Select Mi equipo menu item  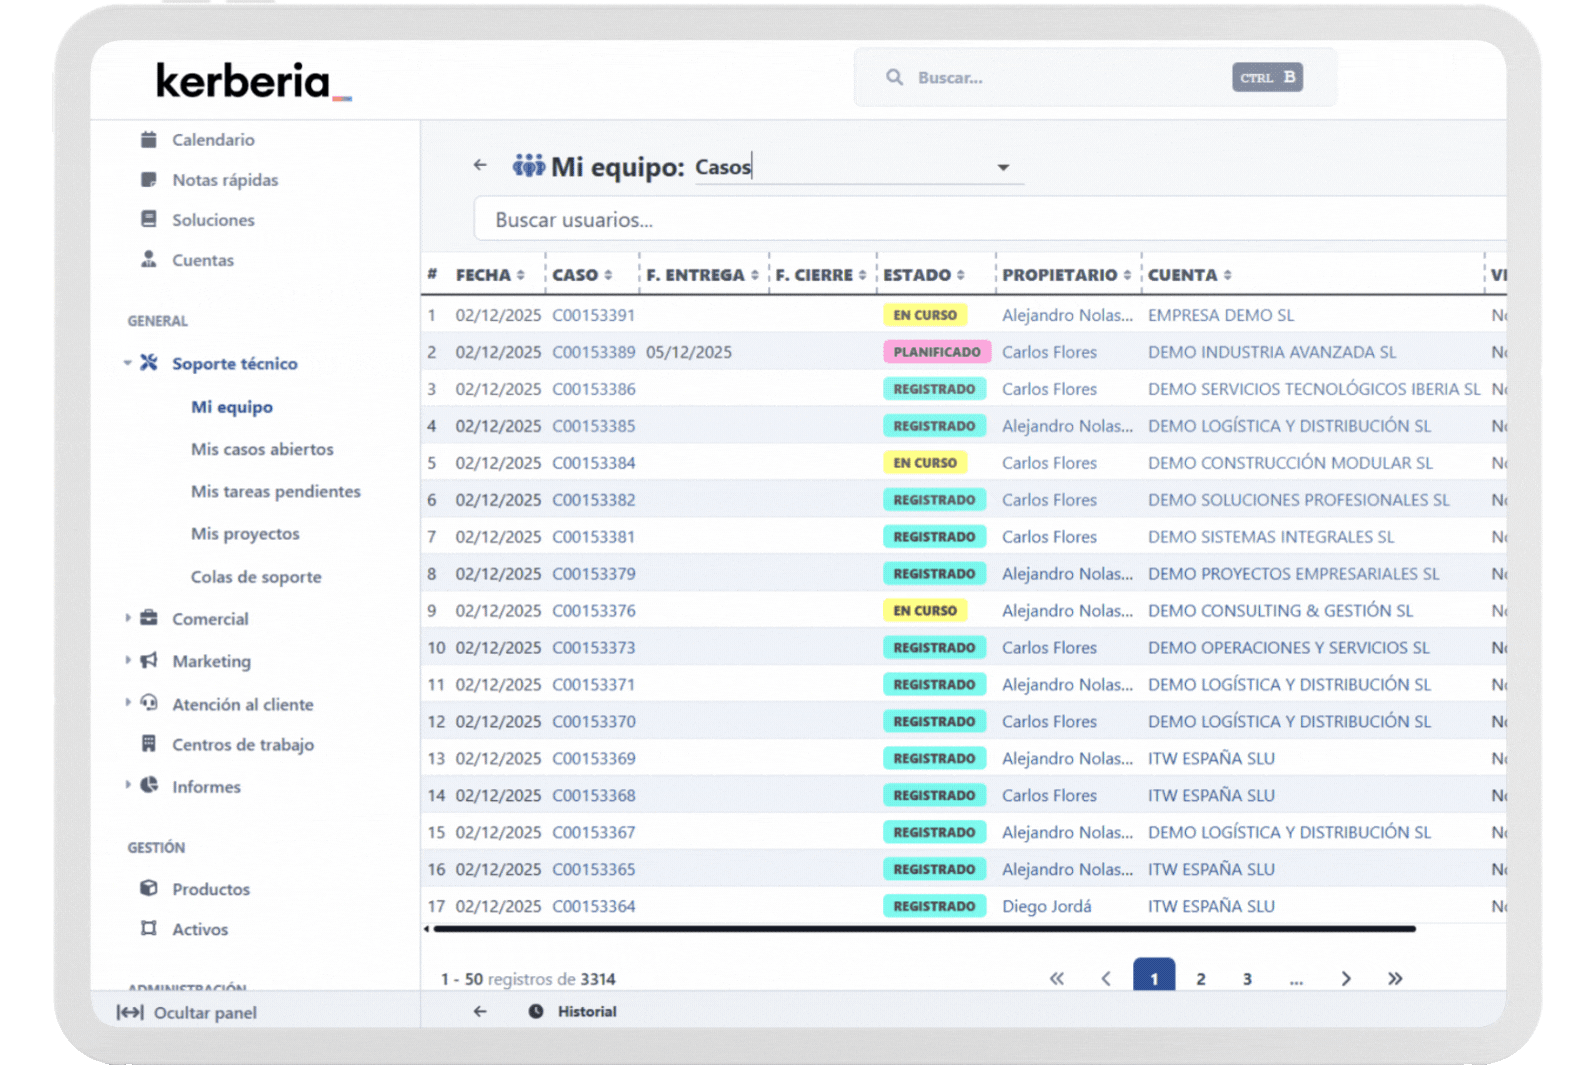[232, 407]
